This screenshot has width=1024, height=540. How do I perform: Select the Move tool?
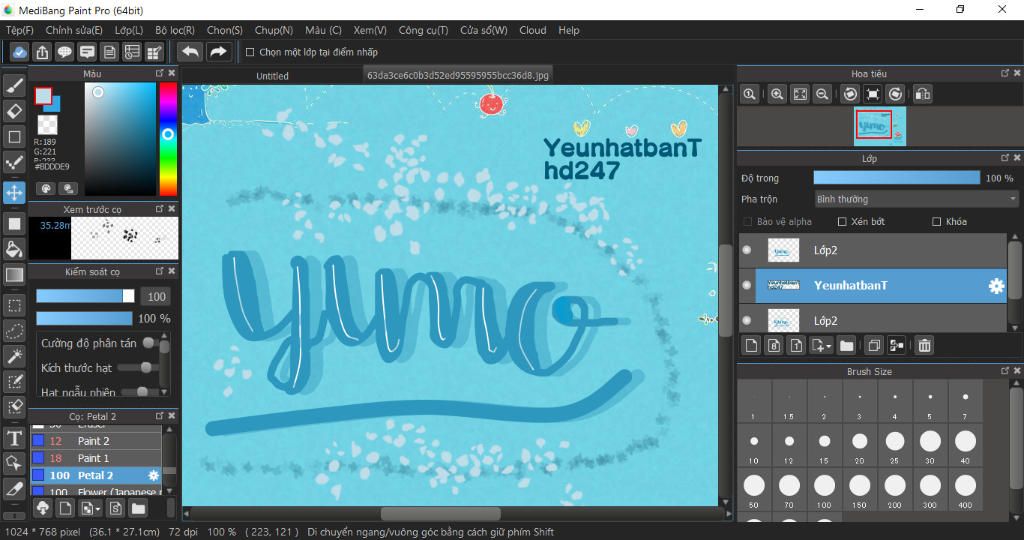[x=14, y=193]
